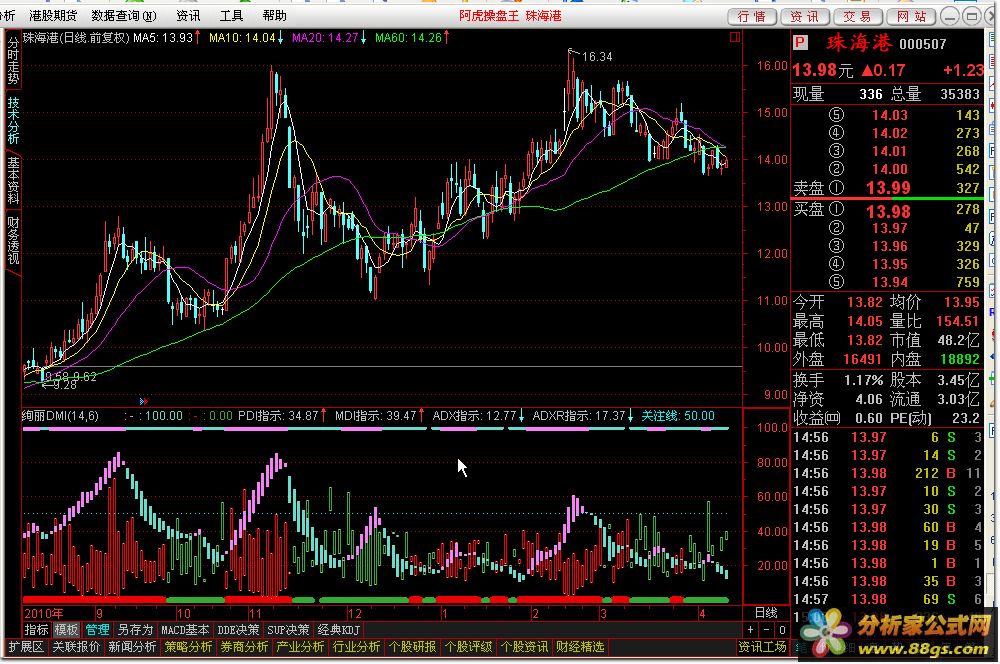Open the 个股评级 tab

469,647
